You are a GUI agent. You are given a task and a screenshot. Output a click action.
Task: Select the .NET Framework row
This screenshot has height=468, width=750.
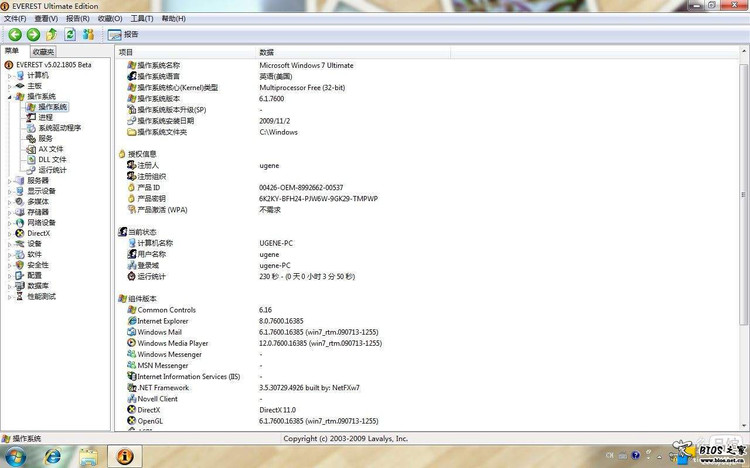pyautogui.click(x=427, y=388)
